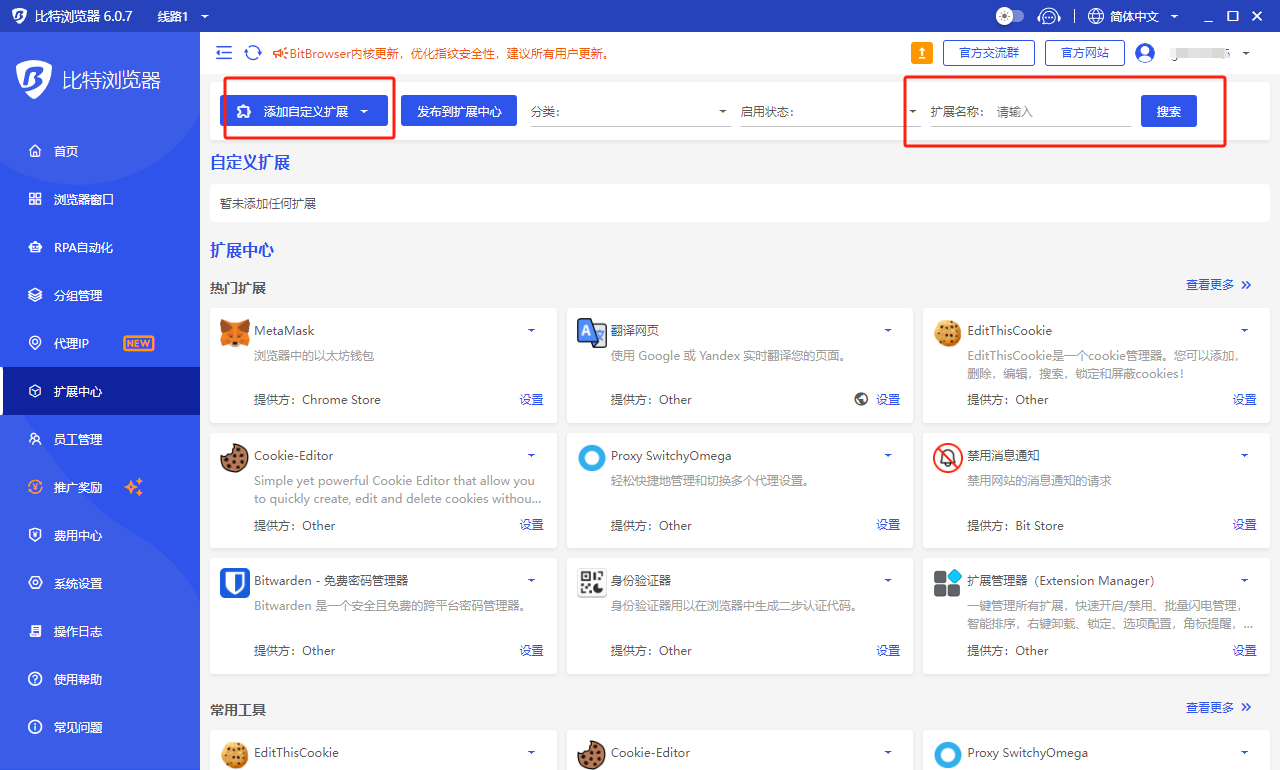This screenshot has height=770, width=1280.
Task: Open 代理IP in the sidebar
Action: coord(100,343)
